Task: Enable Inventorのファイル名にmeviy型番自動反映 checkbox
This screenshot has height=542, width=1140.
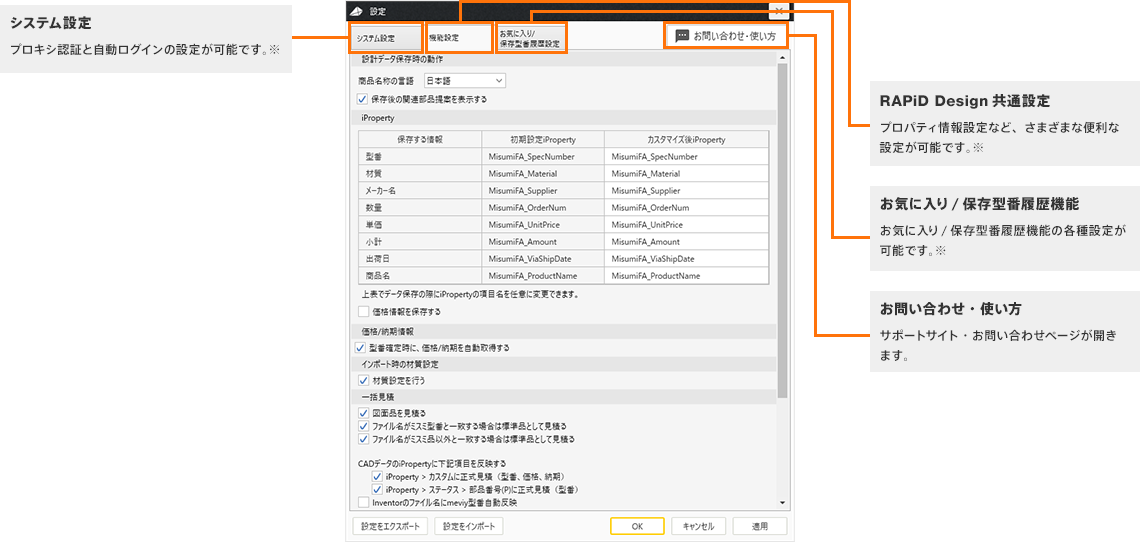Action: pos(363,503)
